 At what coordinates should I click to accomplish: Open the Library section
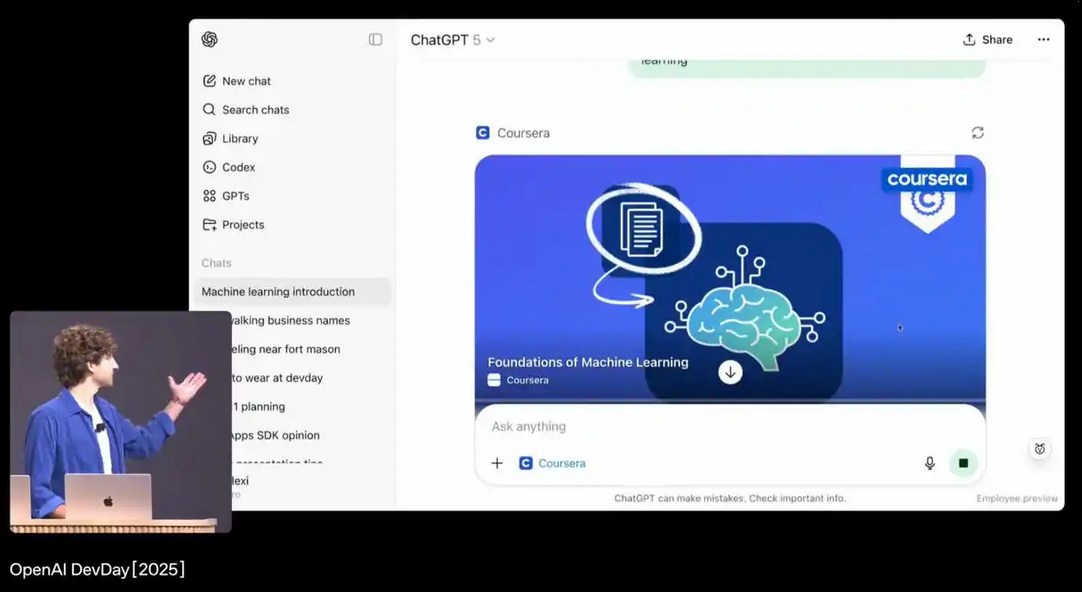tap(239, 139)
